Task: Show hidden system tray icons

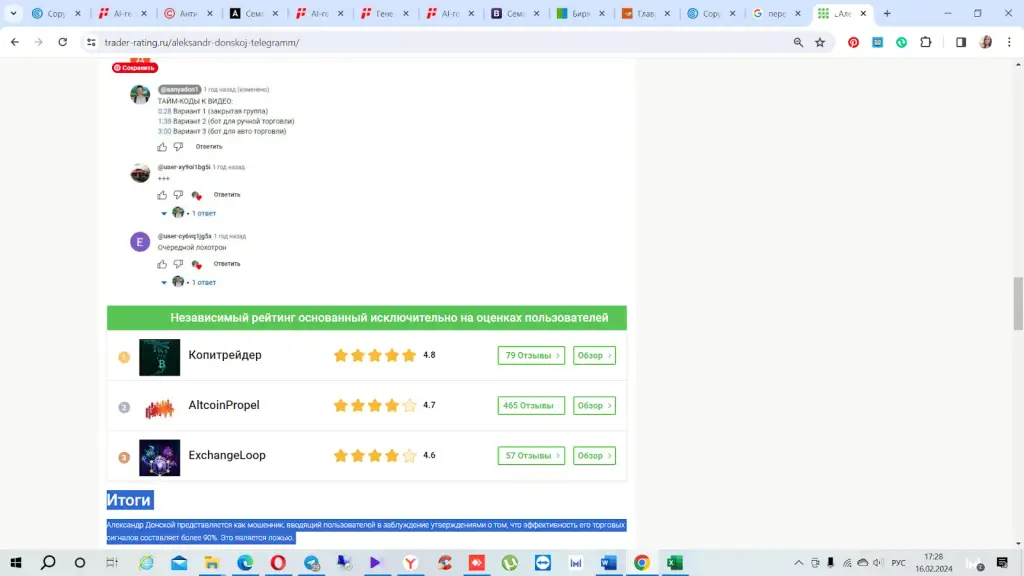Action: (x=799, y=562)
